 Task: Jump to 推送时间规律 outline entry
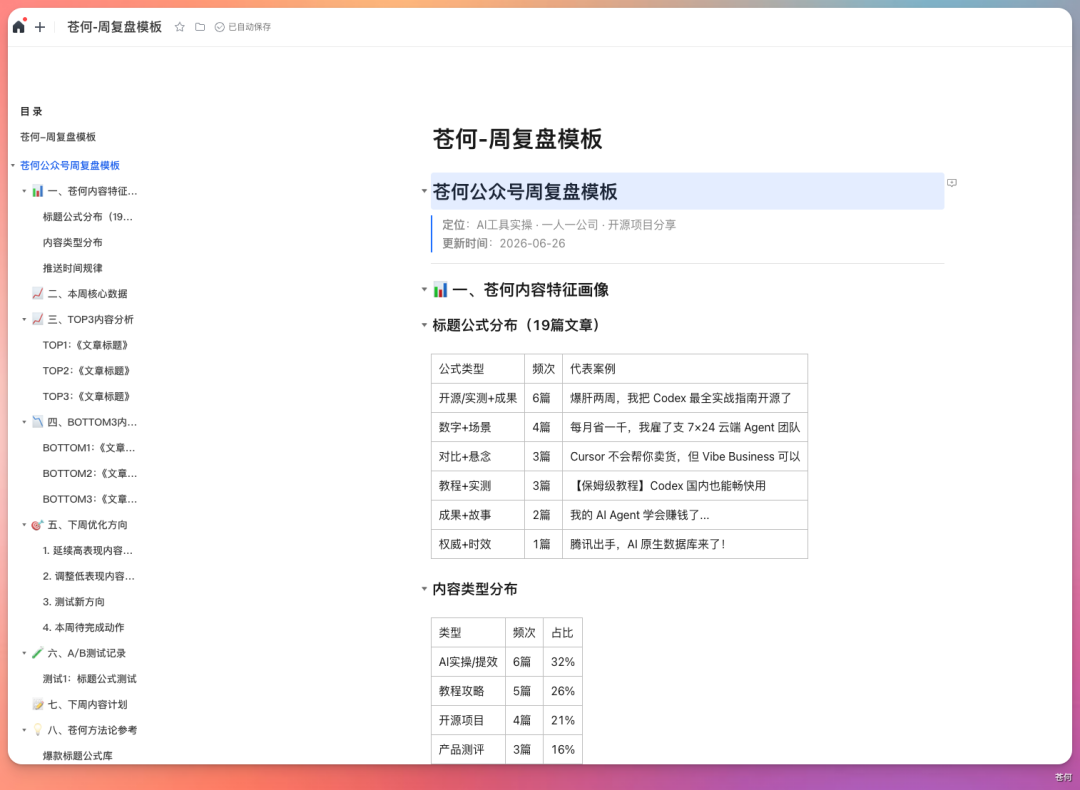pos(72,267)
